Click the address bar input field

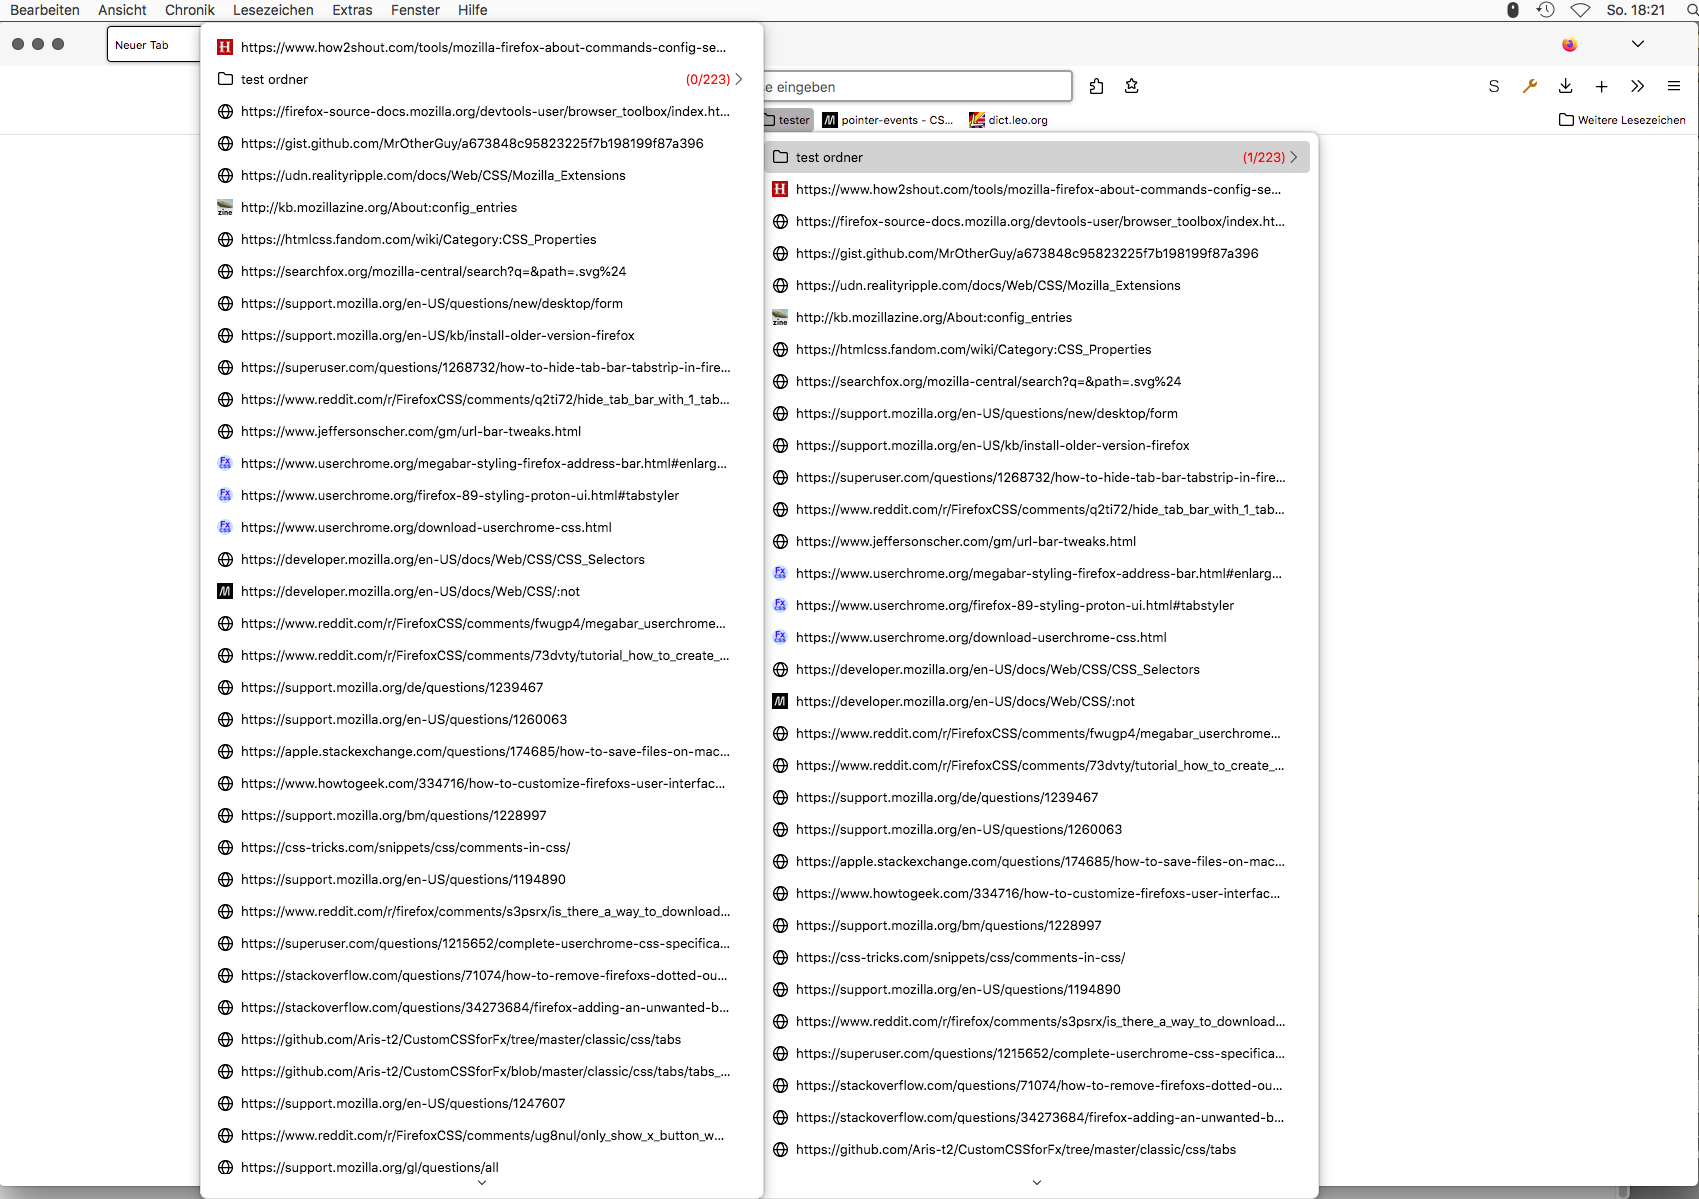point(917,87)
